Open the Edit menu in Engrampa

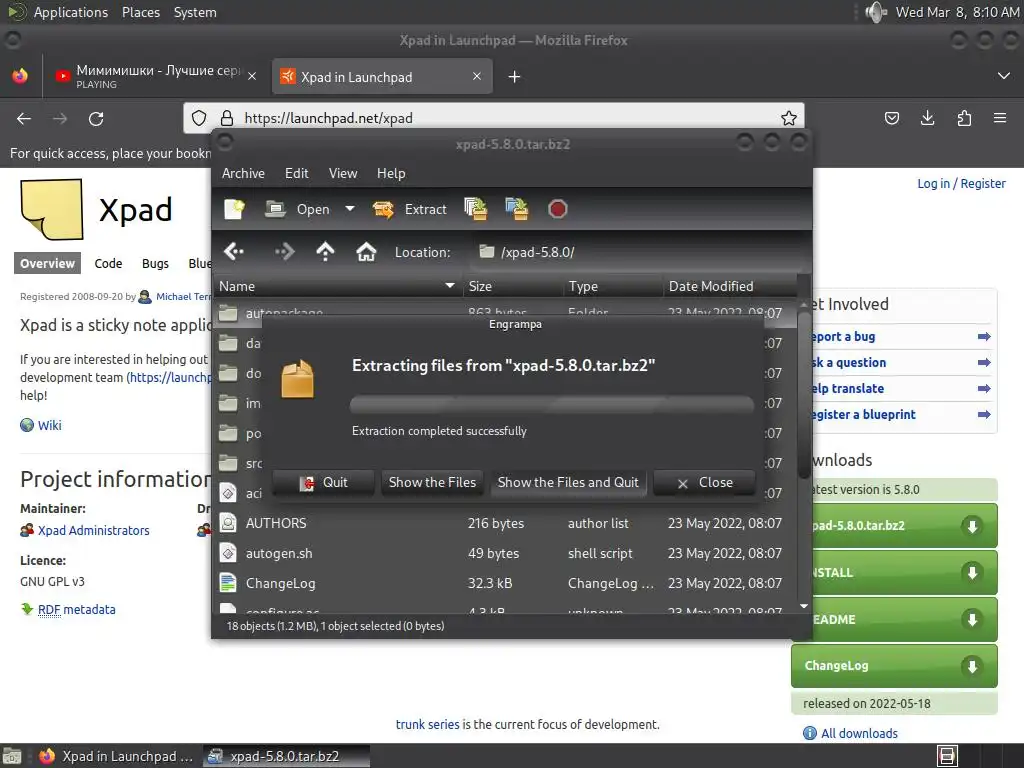tap(296, 173)
